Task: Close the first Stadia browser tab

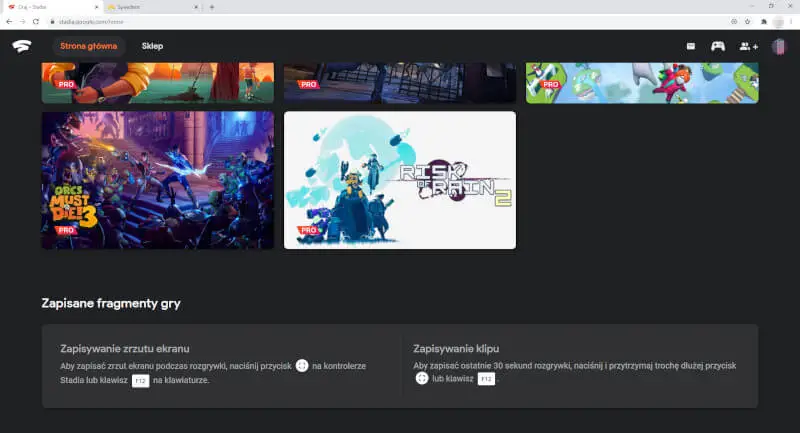Action: click(x=96, y=7)
